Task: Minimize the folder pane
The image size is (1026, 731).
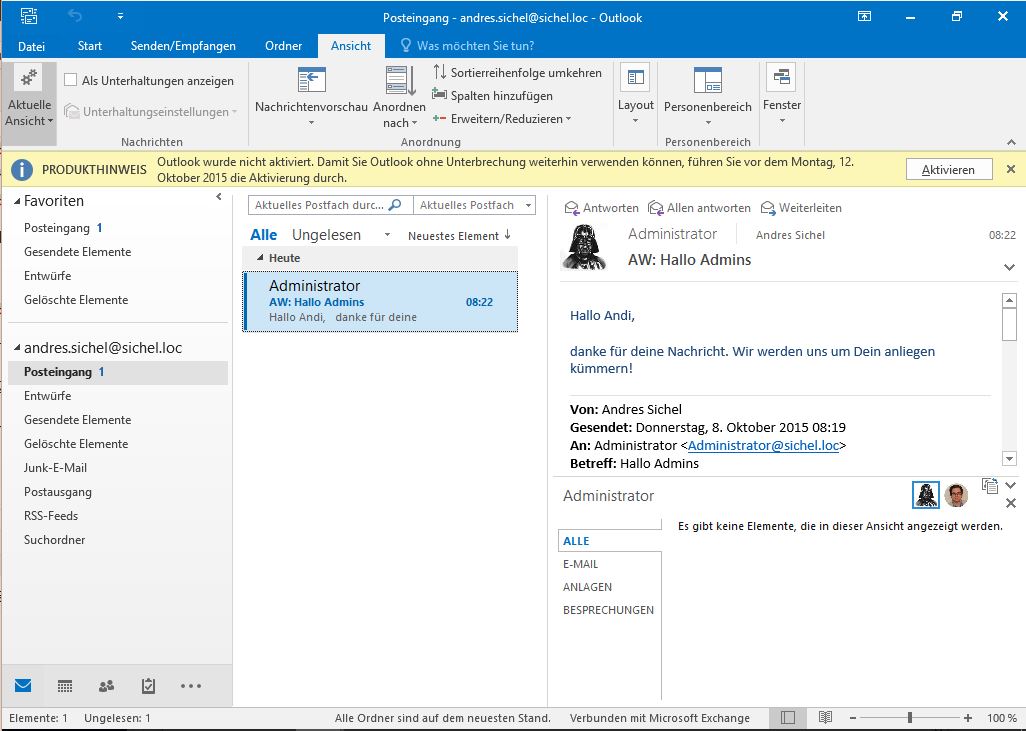Action: click(219, 196)
